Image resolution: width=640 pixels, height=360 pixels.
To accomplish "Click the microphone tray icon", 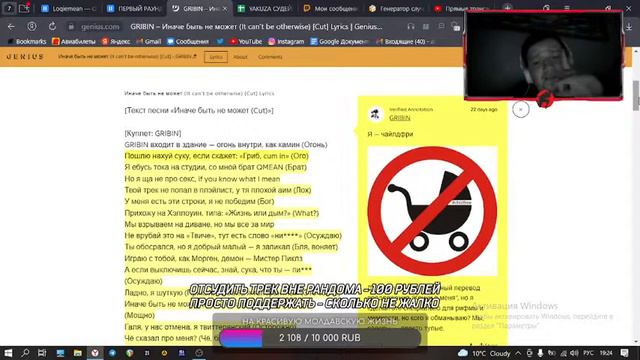I will (x=540, y=353).
